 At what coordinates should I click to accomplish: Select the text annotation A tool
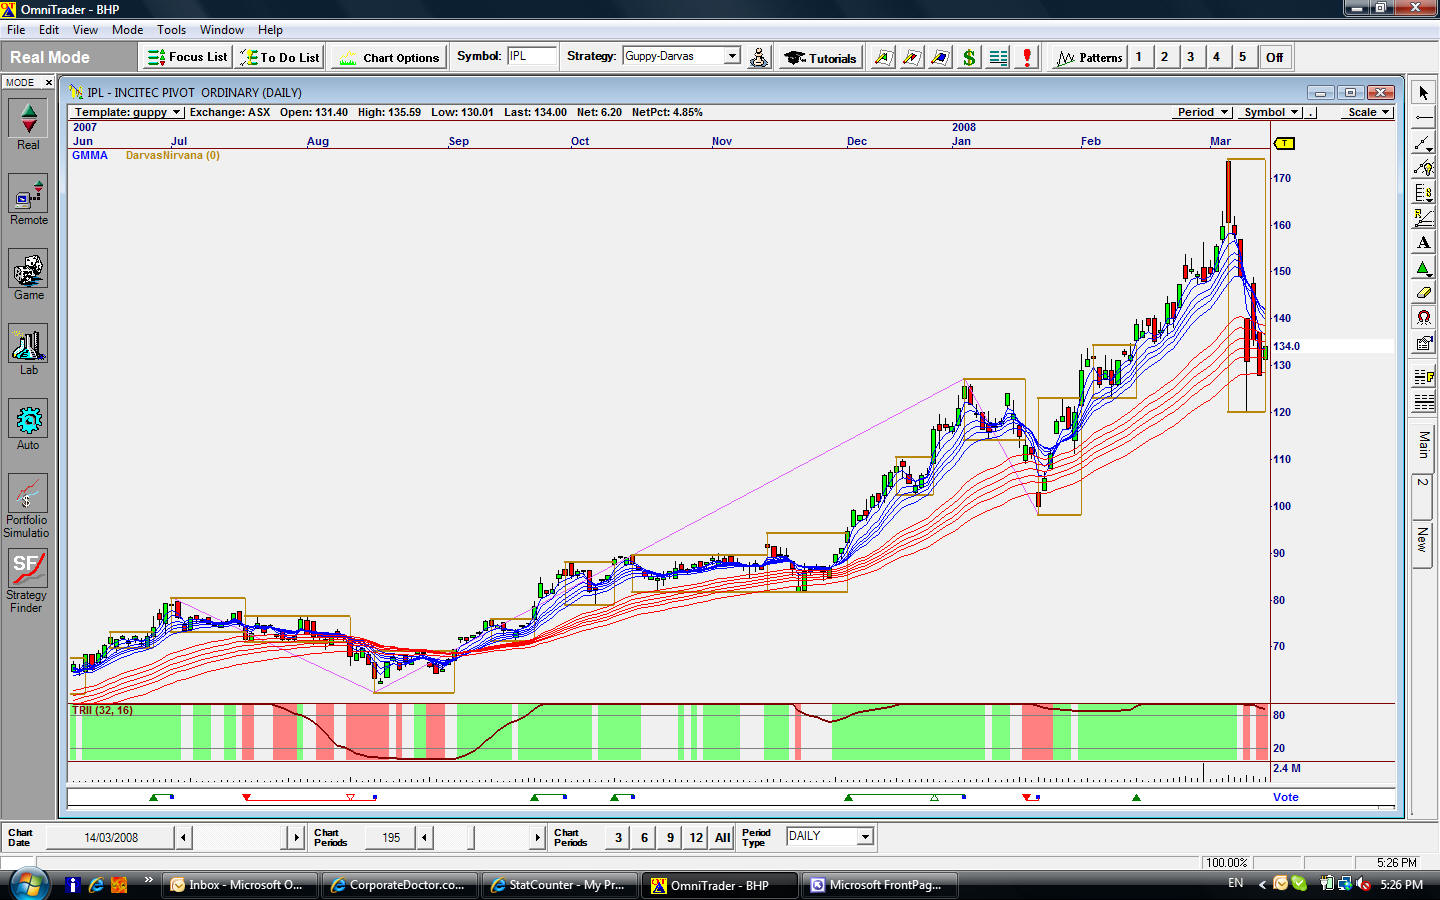pos(1423,243)
